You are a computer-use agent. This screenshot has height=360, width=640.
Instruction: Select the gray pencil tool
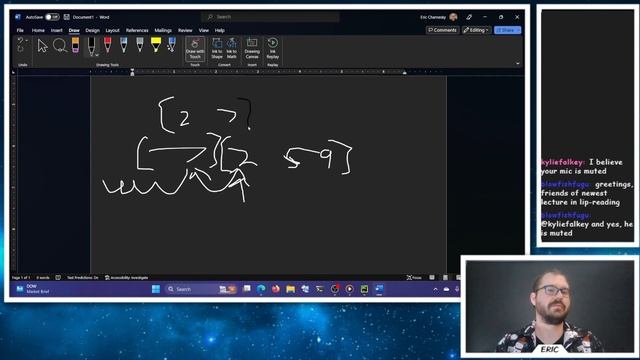(140, 45)
